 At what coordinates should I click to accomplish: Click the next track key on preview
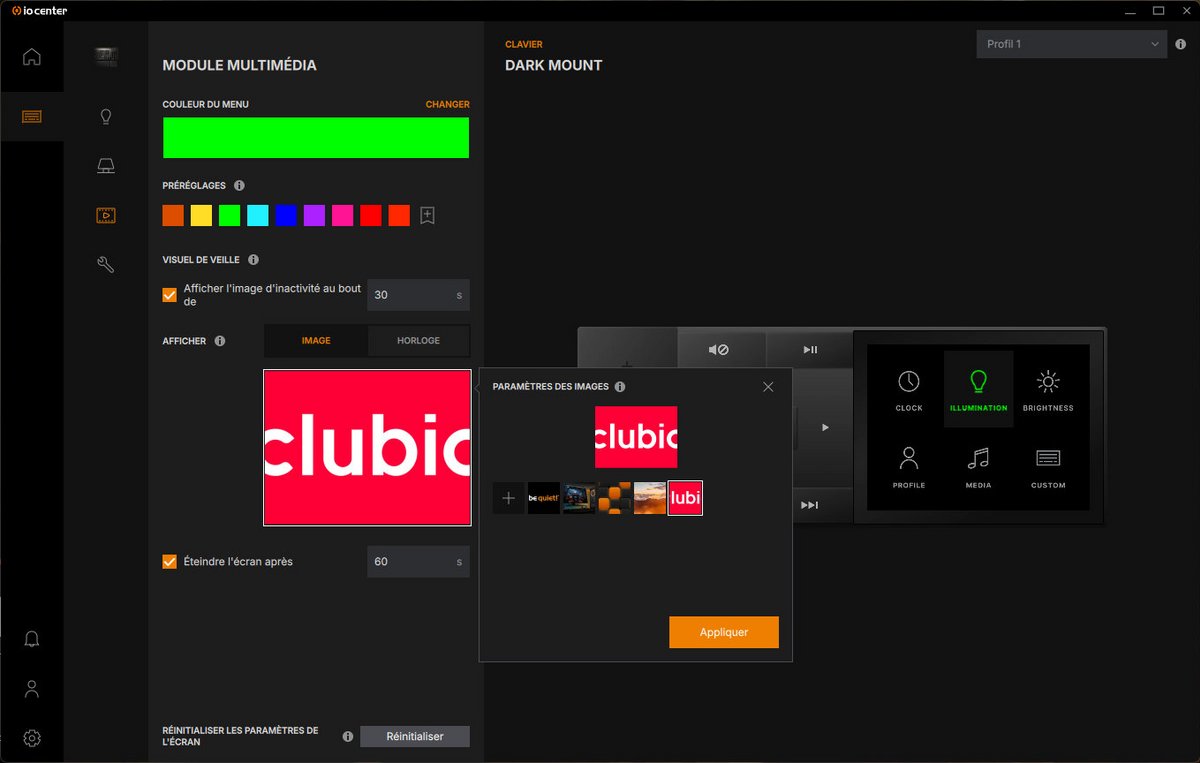pos(811,505)
